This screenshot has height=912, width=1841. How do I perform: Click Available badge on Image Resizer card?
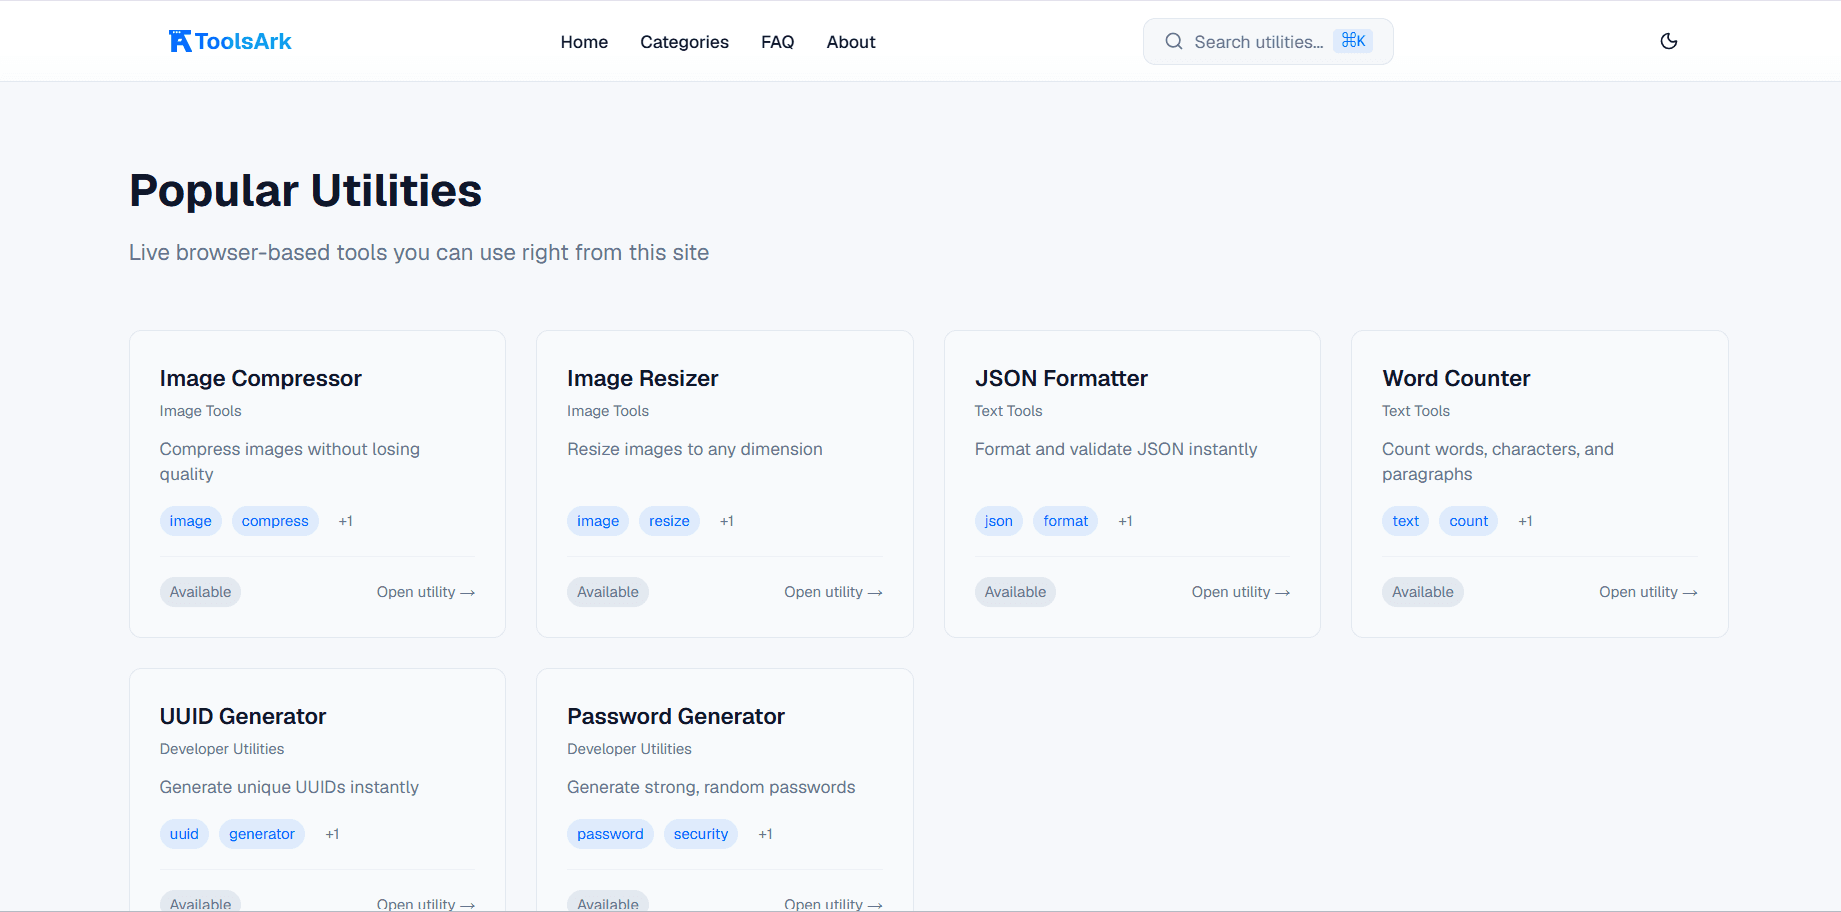[x=608, y=592]
